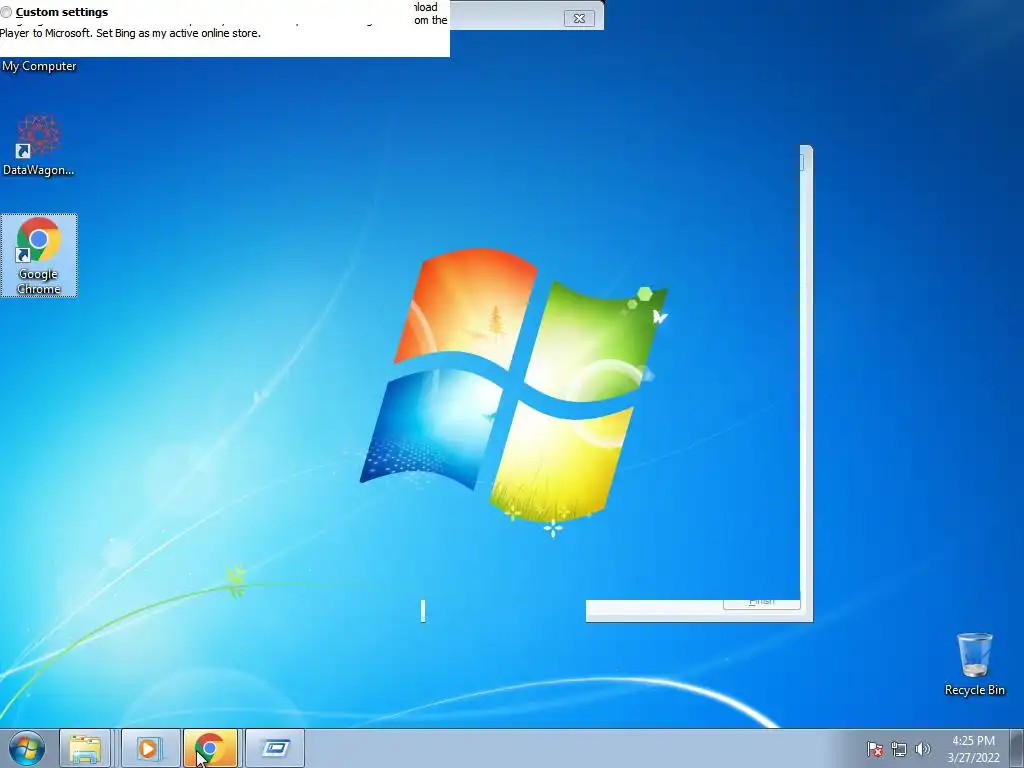
Task: Click the Show desktop button on the taskbar
Action: click(1017, 748)
